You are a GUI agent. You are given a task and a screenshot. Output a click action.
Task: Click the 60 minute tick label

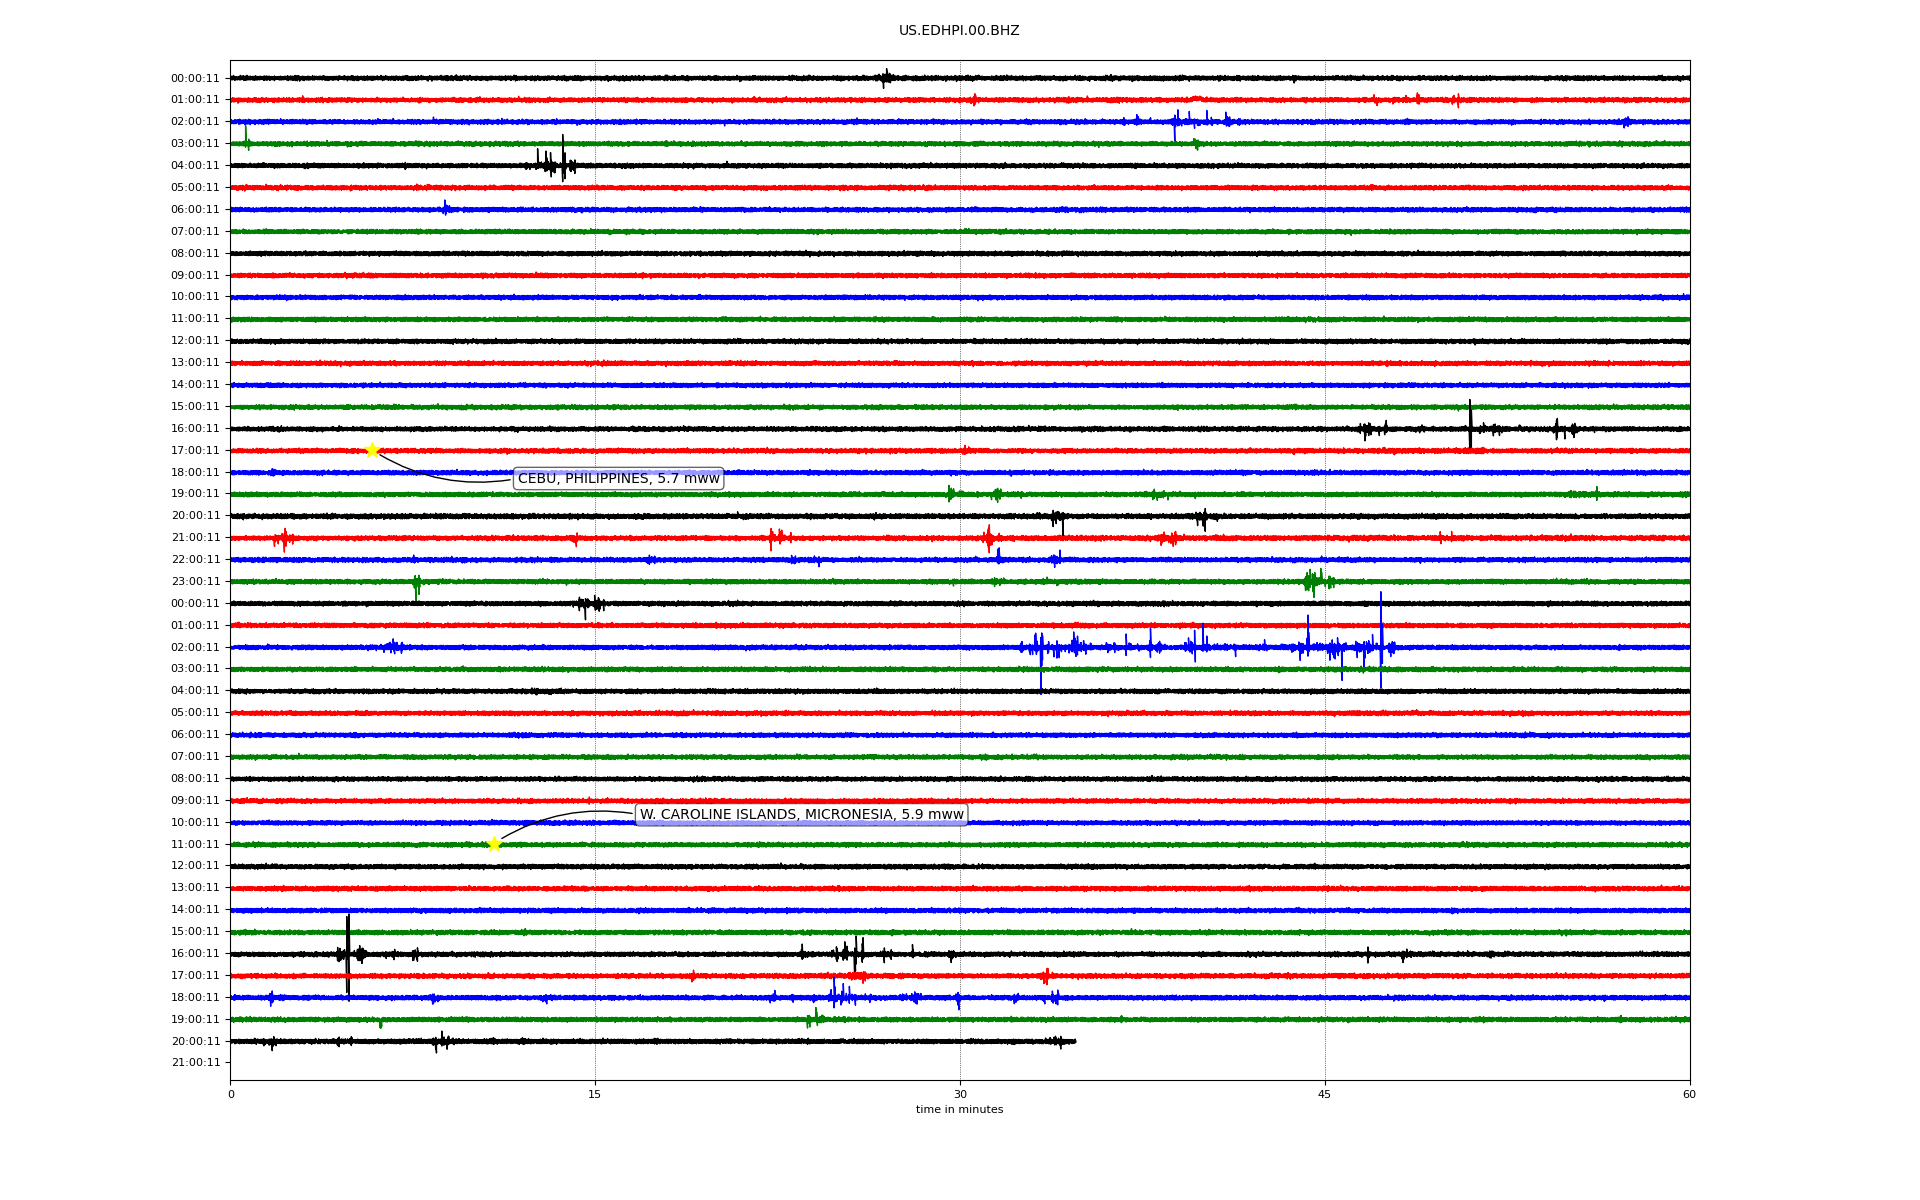click(1688, 1095)
